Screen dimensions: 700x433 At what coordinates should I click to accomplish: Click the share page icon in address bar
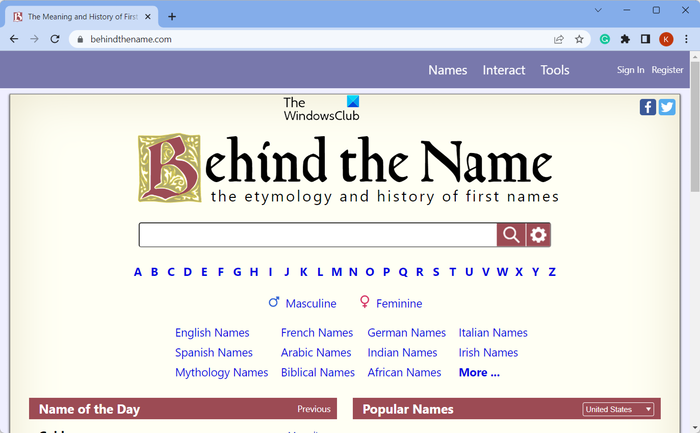point(558,39)
